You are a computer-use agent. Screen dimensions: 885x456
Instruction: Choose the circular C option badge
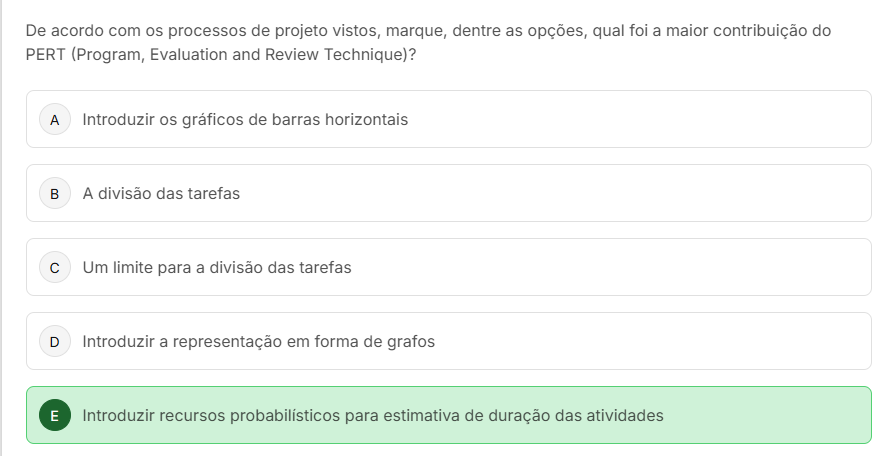pyautogui.click(x=55, y=268)
